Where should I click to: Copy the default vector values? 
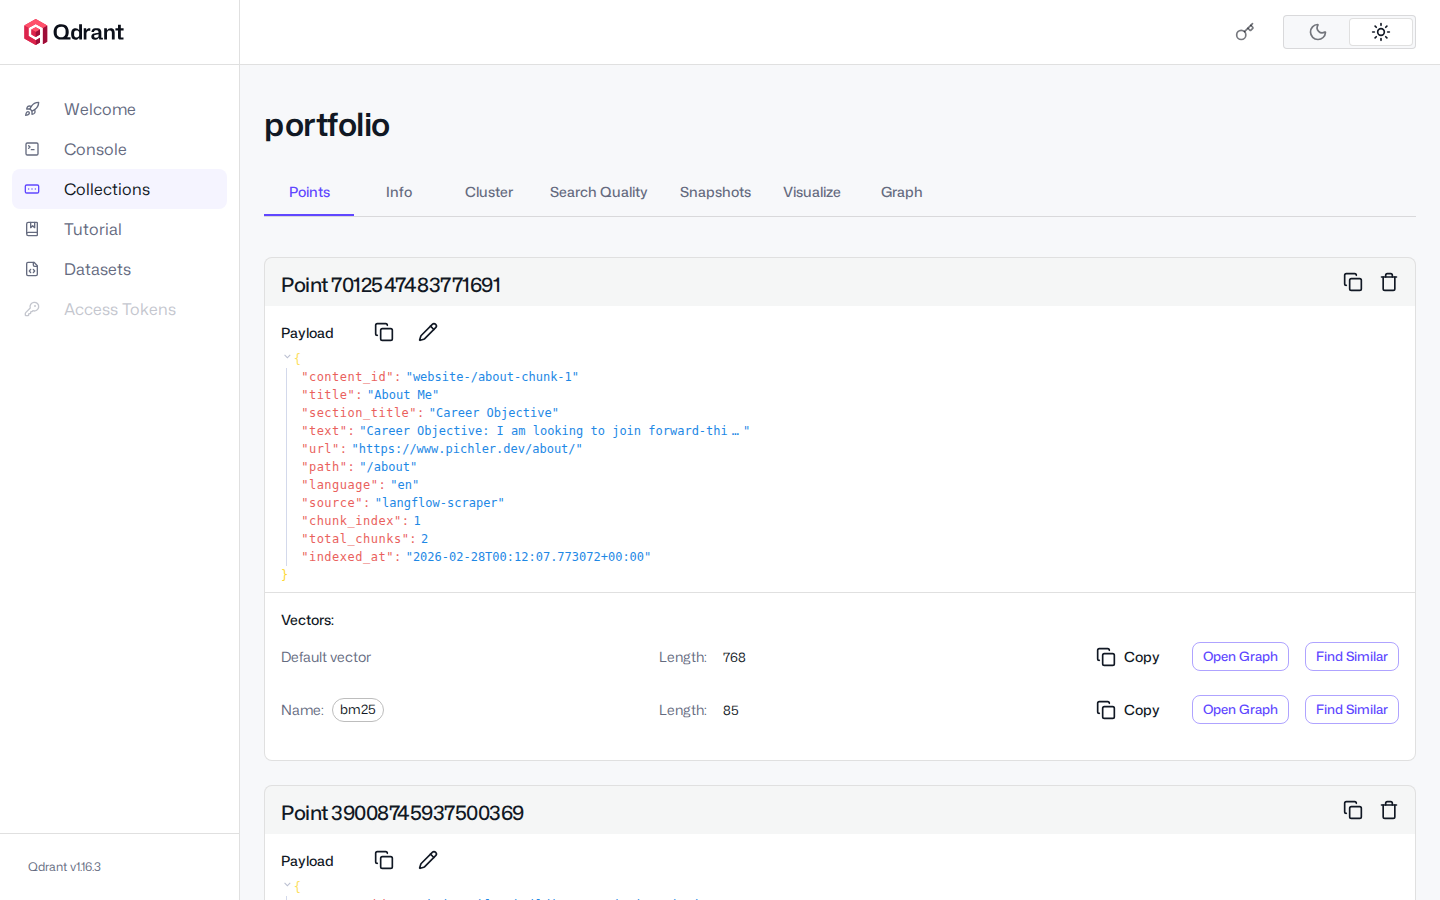[1128, 657]
